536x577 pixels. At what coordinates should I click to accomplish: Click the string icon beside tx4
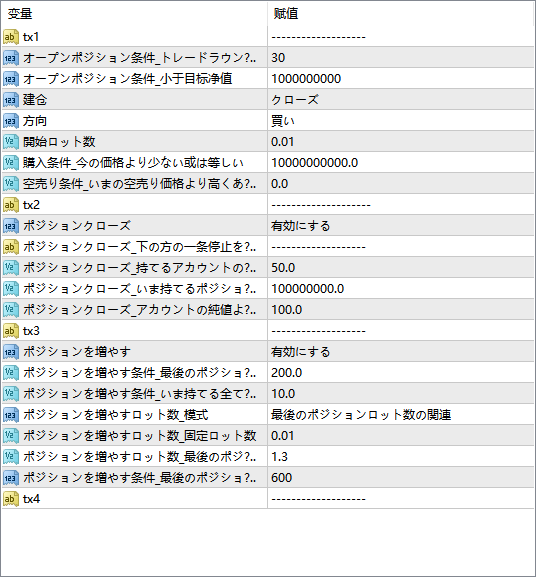11,499
